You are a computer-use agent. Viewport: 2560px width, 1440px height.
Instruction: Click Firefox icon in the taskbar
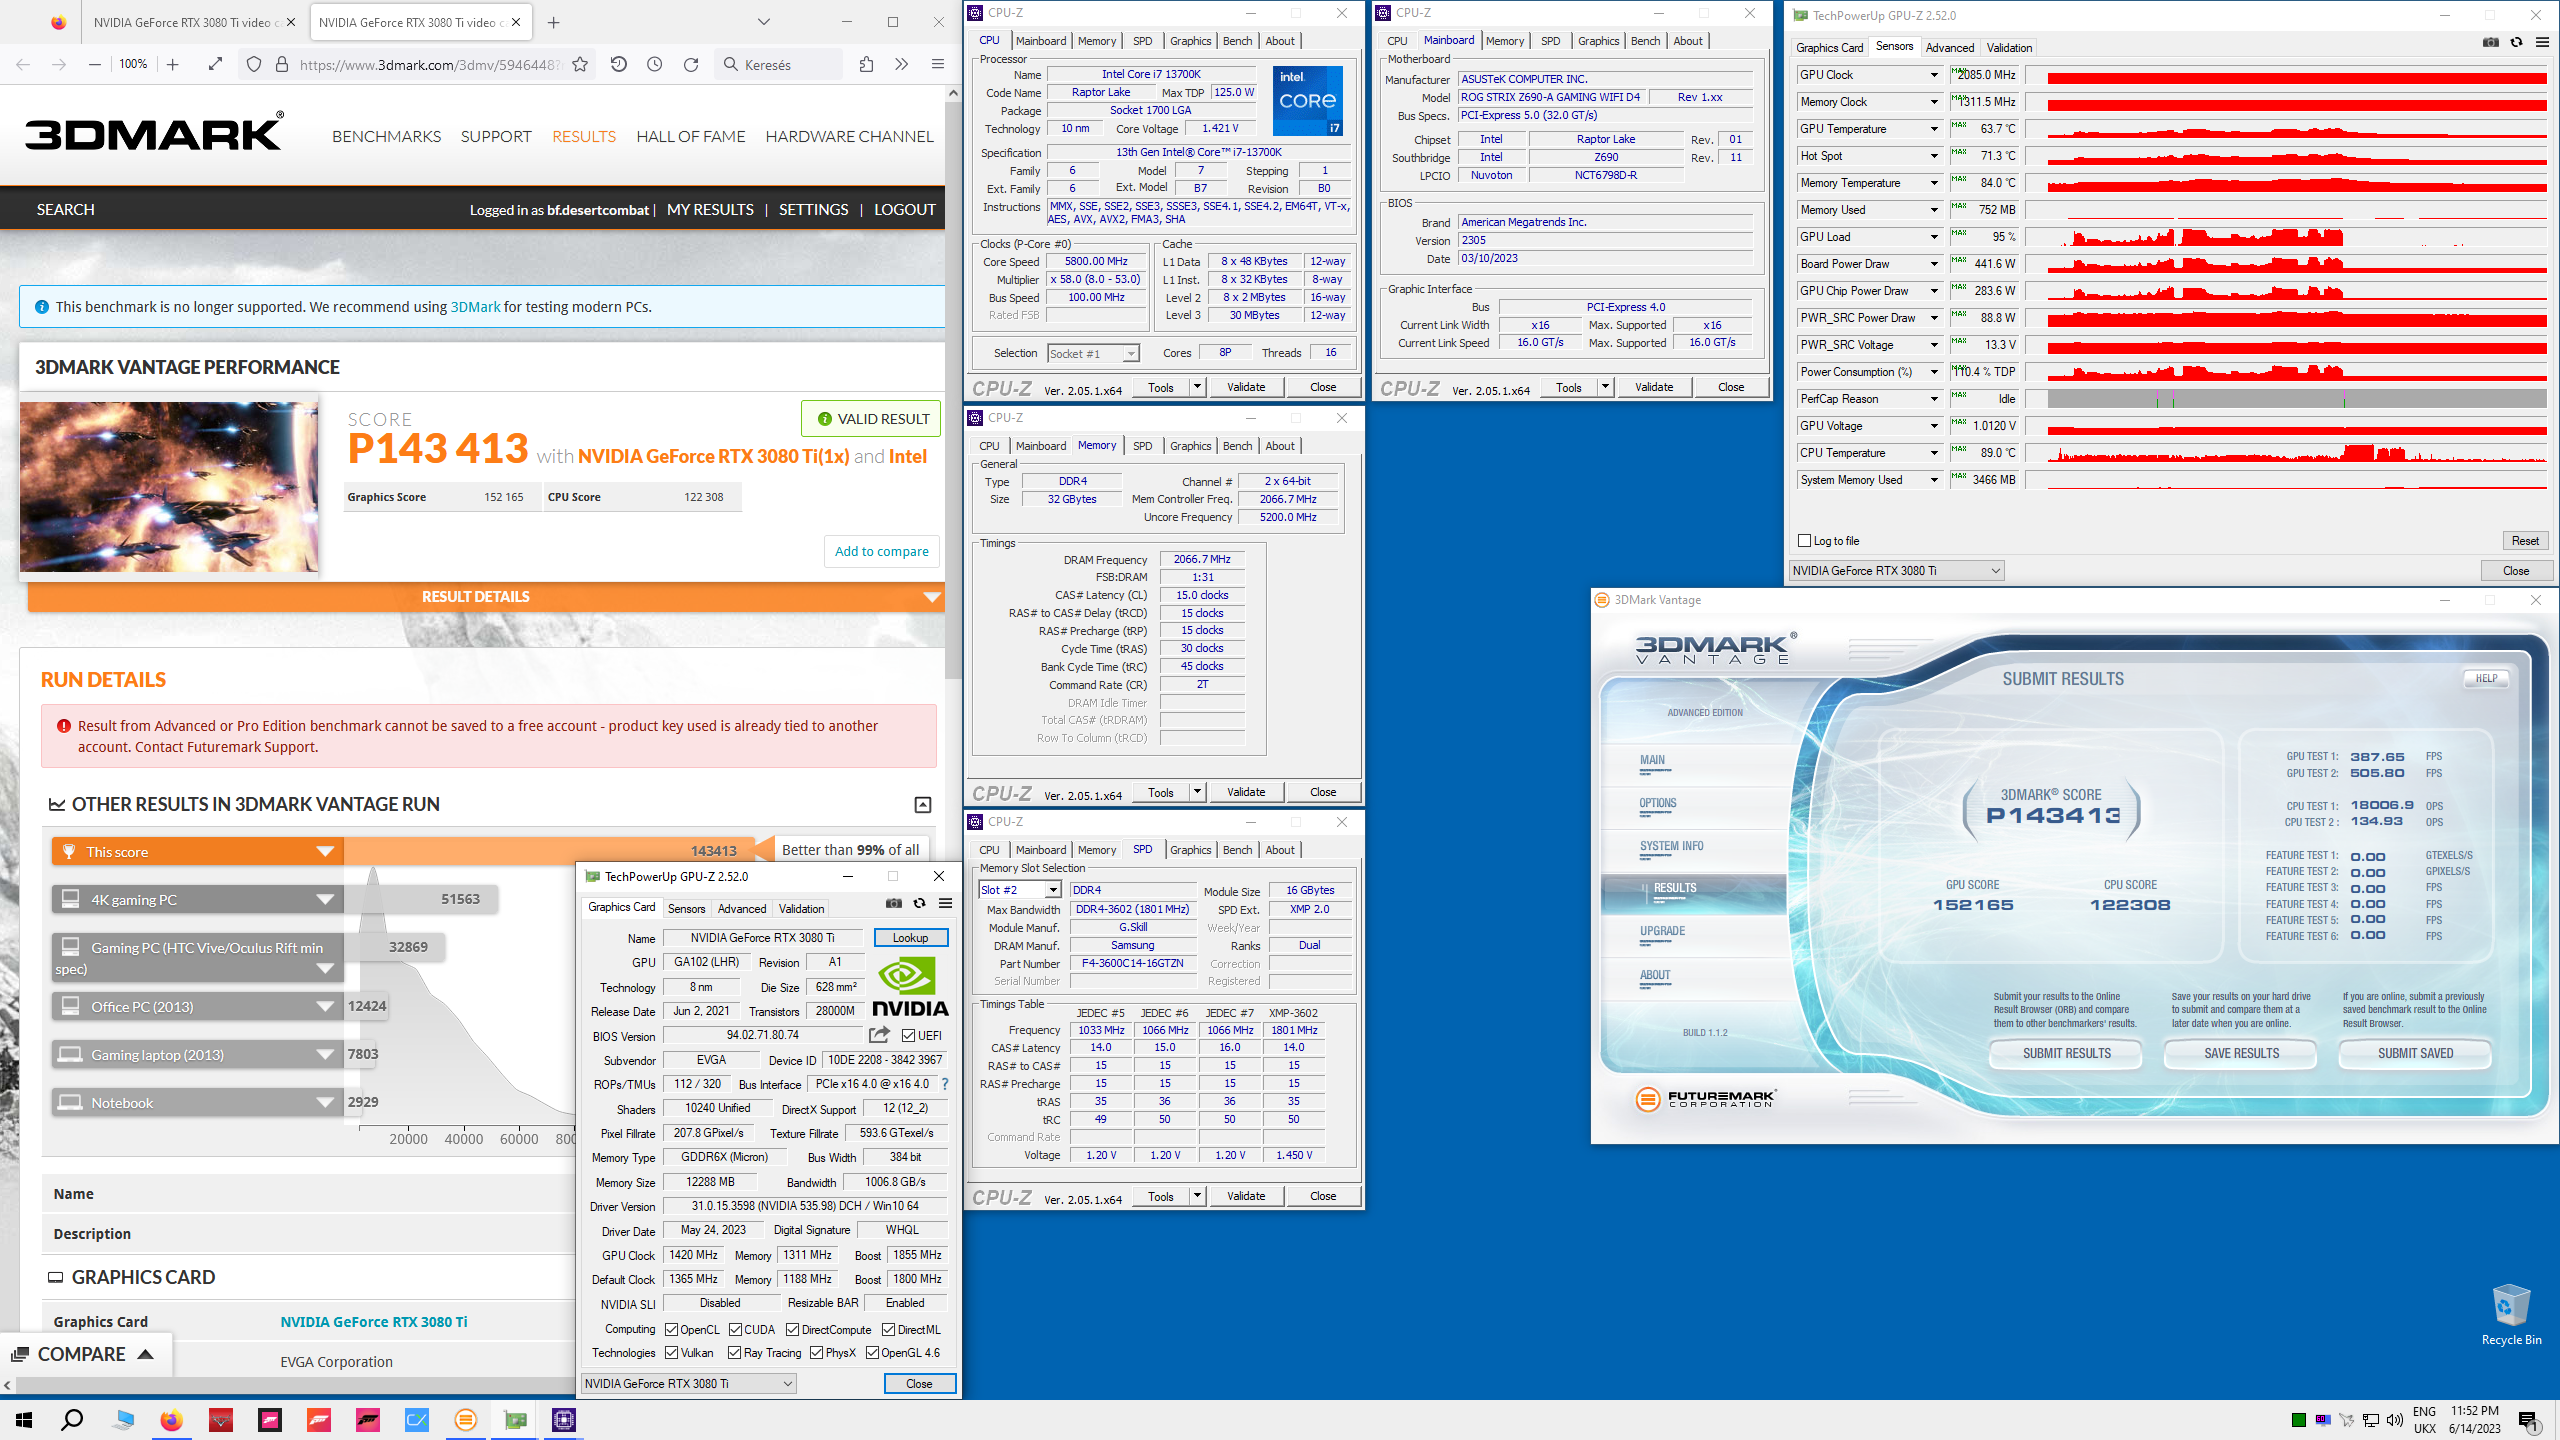[x=171, y=1420]
